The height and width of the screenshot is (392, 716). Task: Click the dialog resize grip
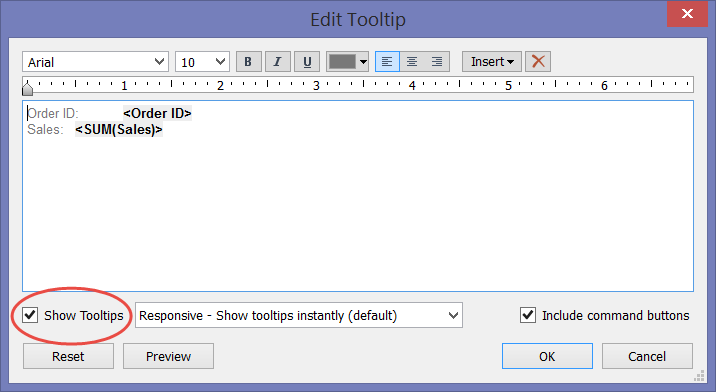click(699, 376)
